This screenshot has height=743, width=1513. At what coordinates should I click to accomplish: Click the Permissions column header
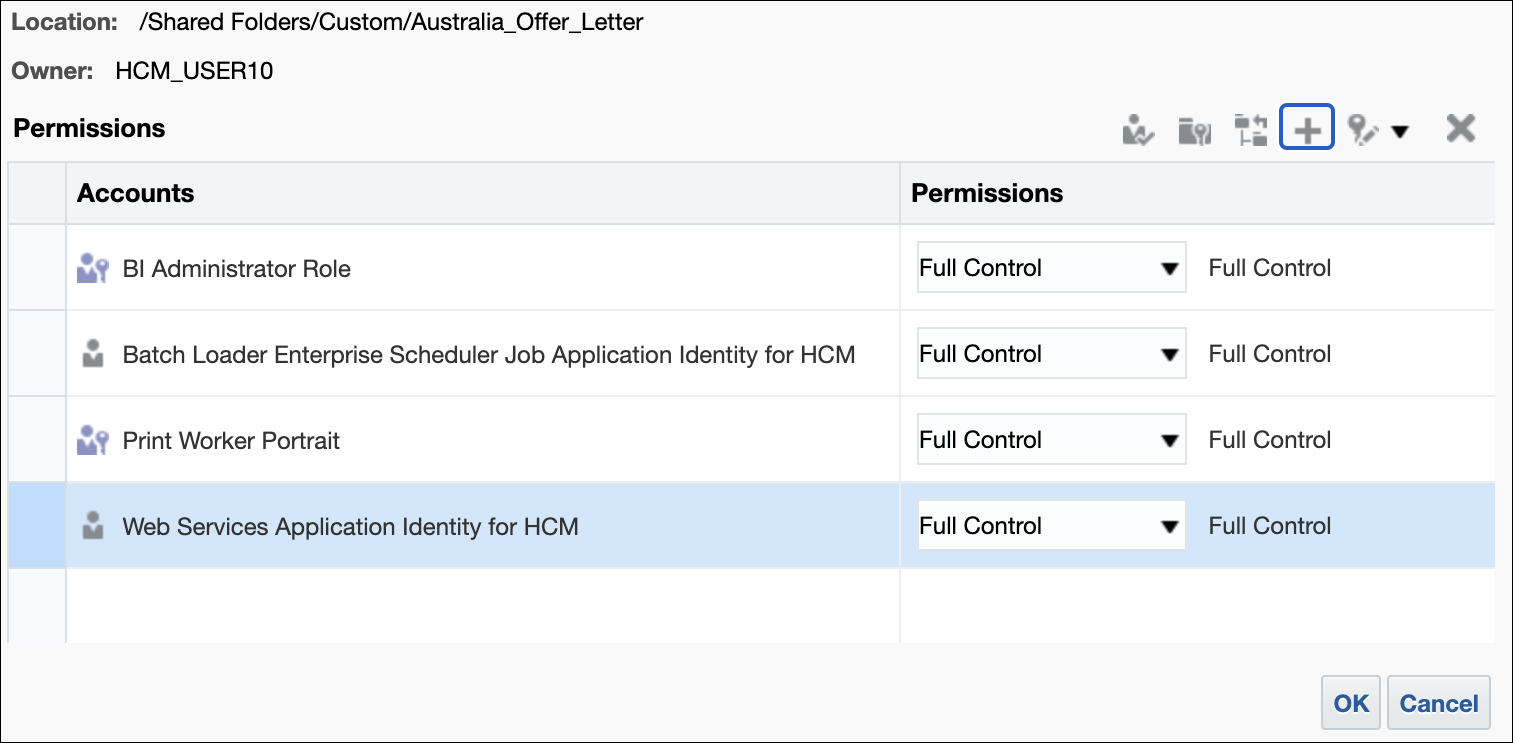(987, 193)
